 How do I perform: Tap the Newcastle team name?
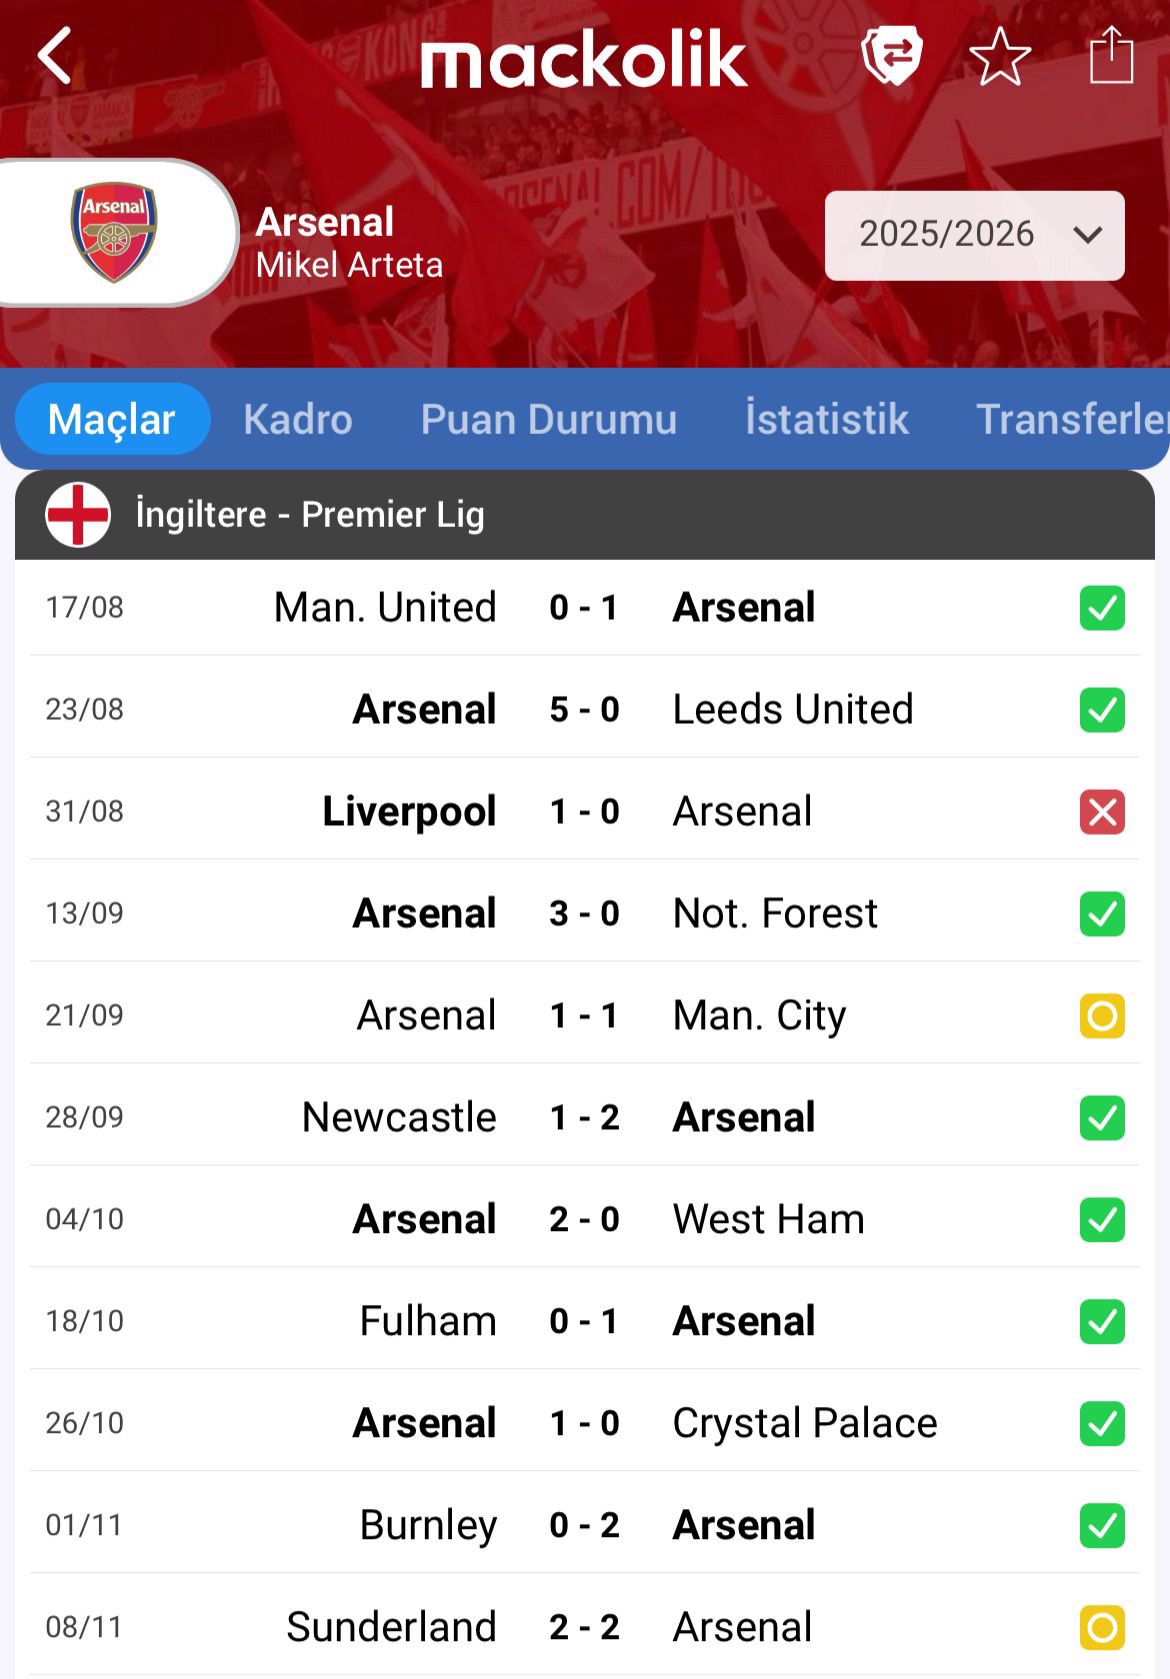point(399,1118)
